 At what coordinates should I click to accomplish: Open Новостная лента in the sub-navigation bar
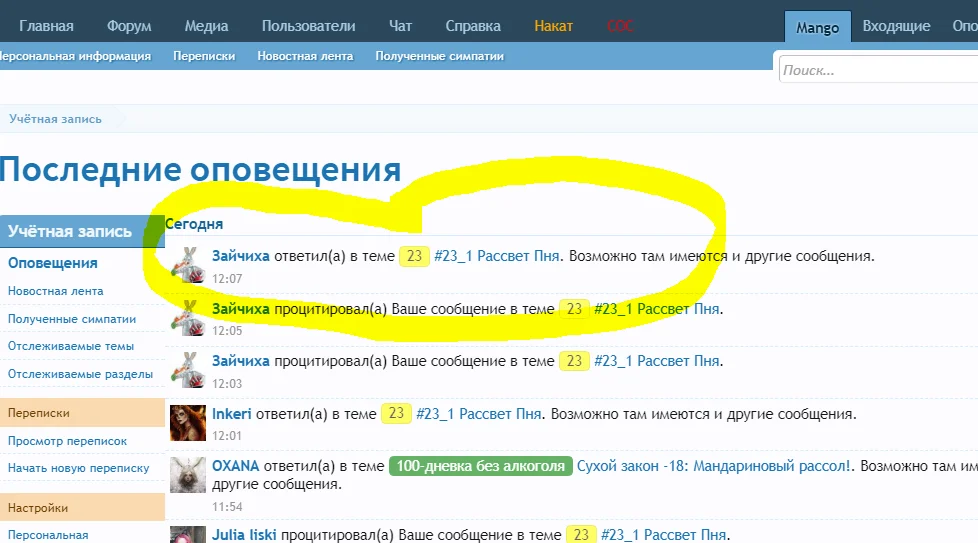(305, 56)
